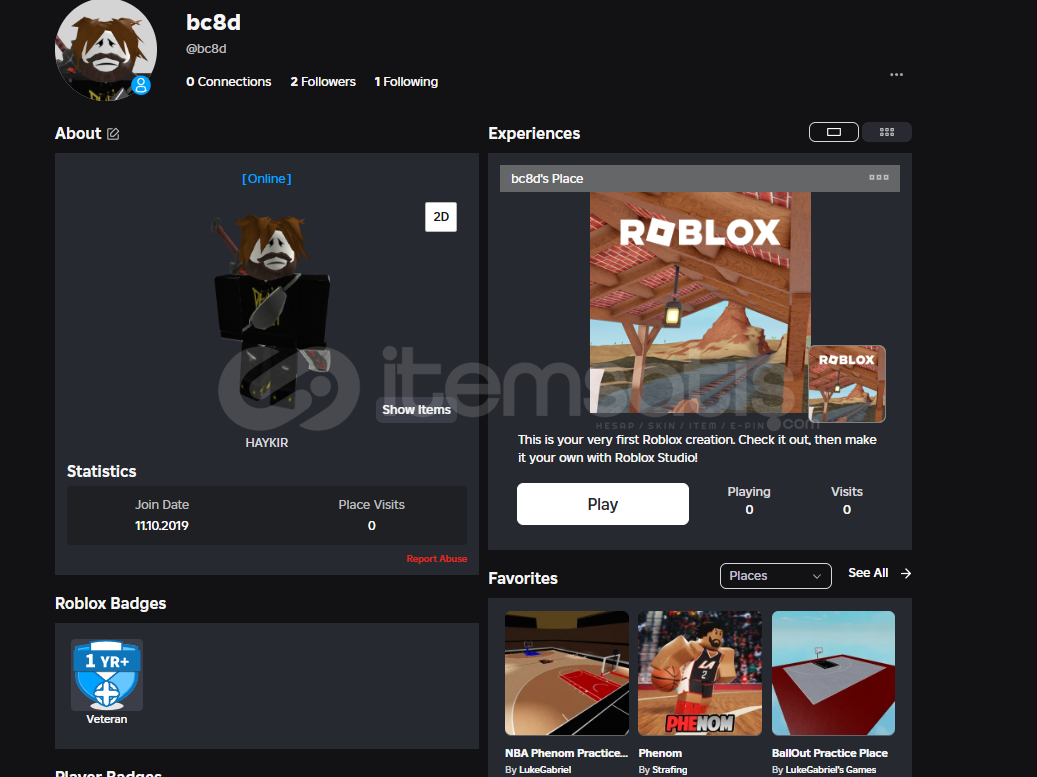
Task: Click the Place Visits statistic
Action: (371, 514)
